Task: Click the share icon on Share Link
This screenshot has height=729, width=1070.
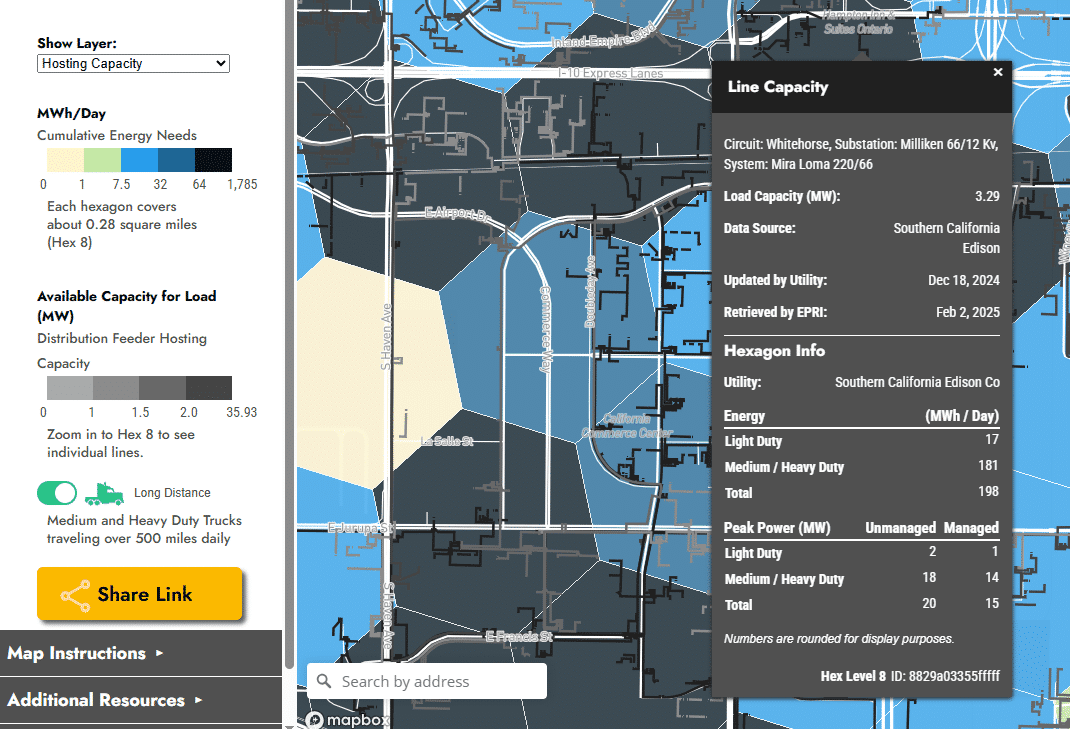Action: [x=75, y=595]
